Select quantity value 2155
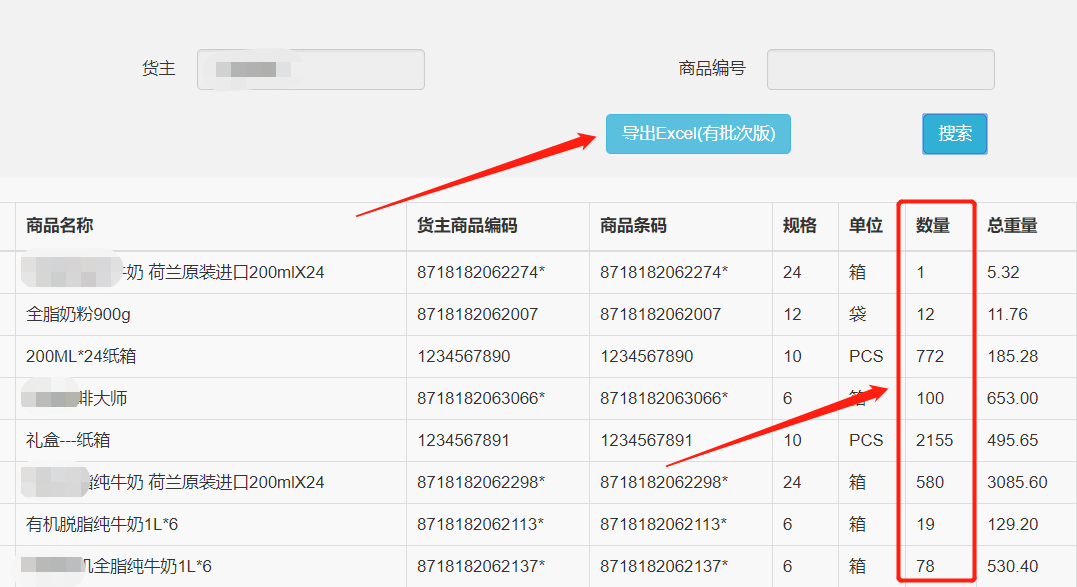 coord(935,440)
